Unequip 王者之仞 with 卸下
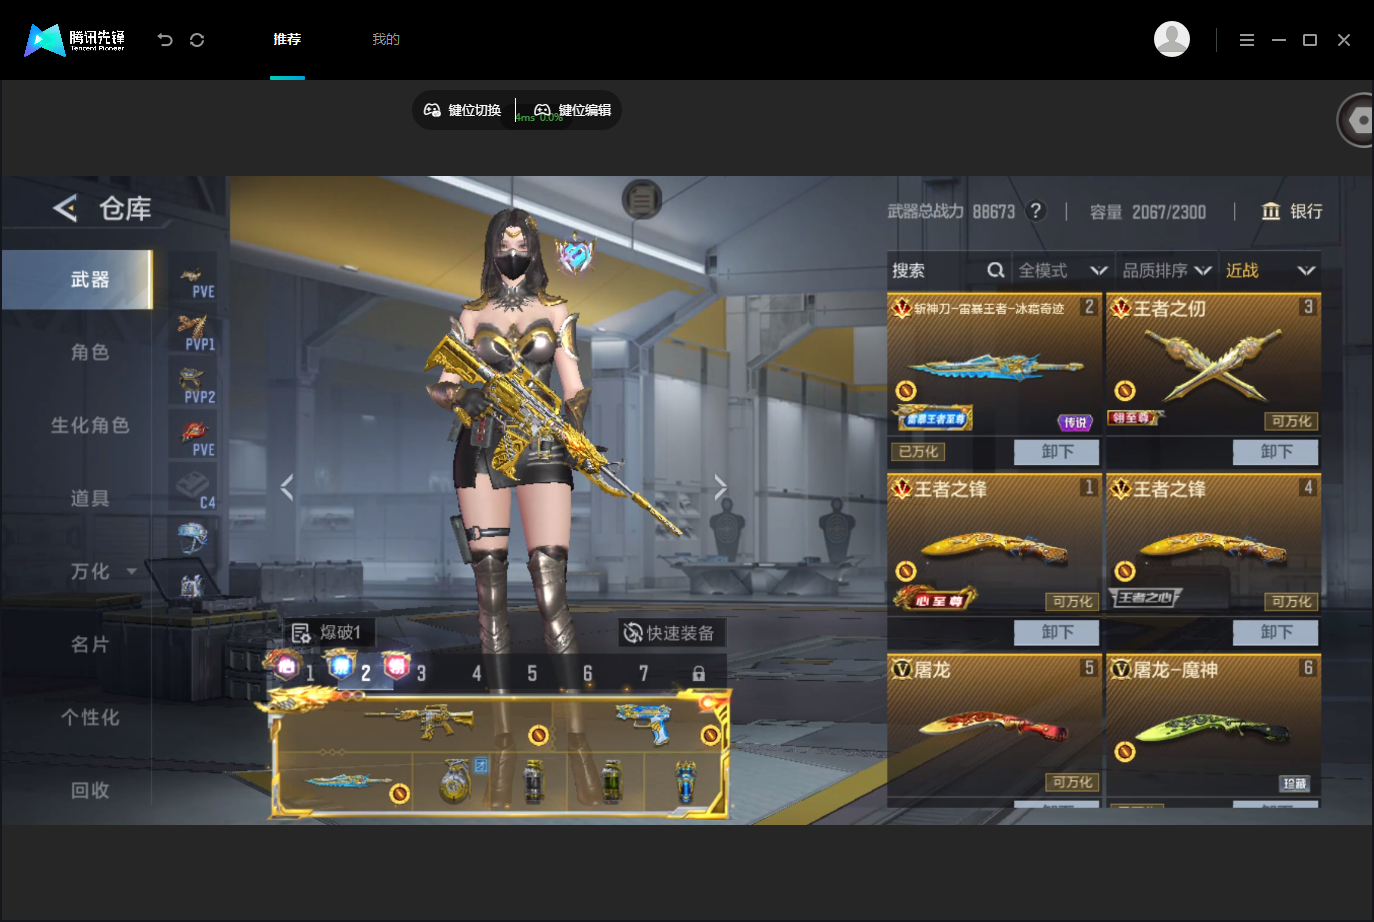1374x922 pixels. tap(1276, 452)
